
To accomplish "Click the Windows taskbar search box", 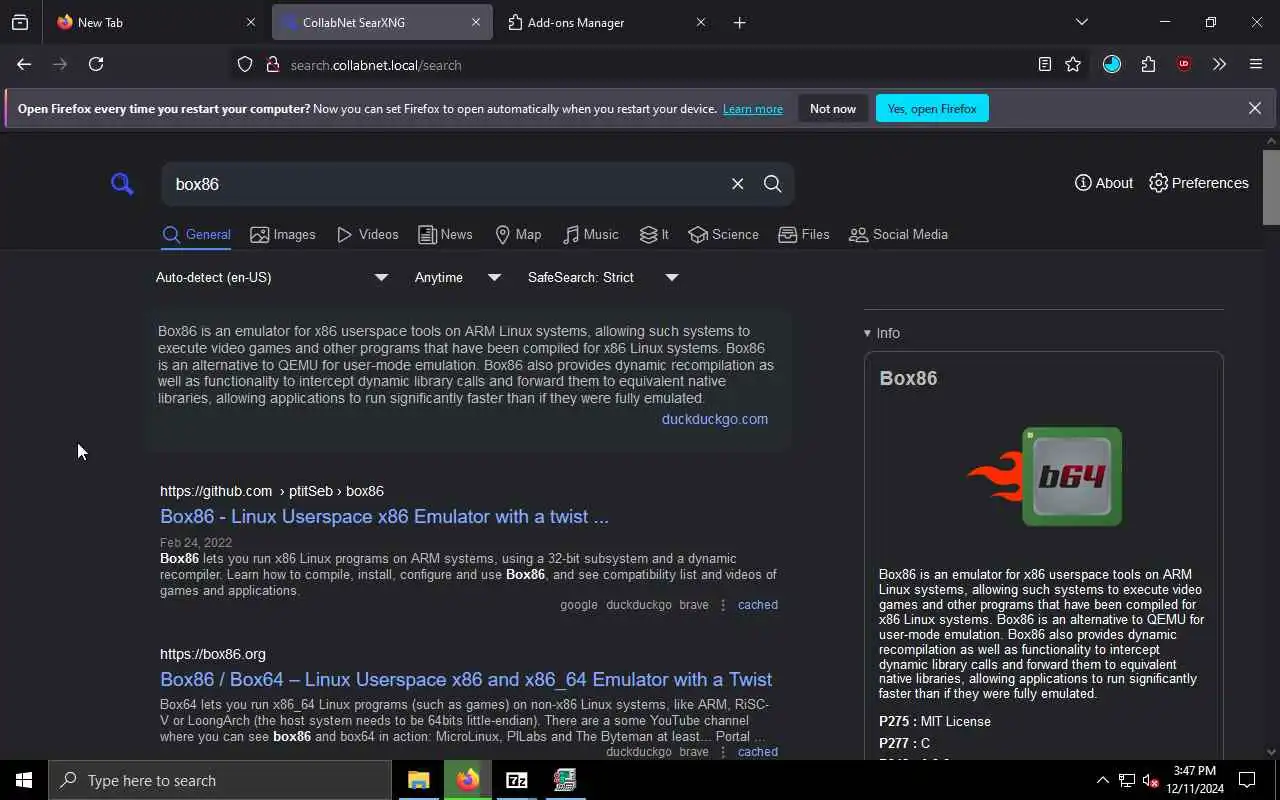I will (x=220, y=780).
